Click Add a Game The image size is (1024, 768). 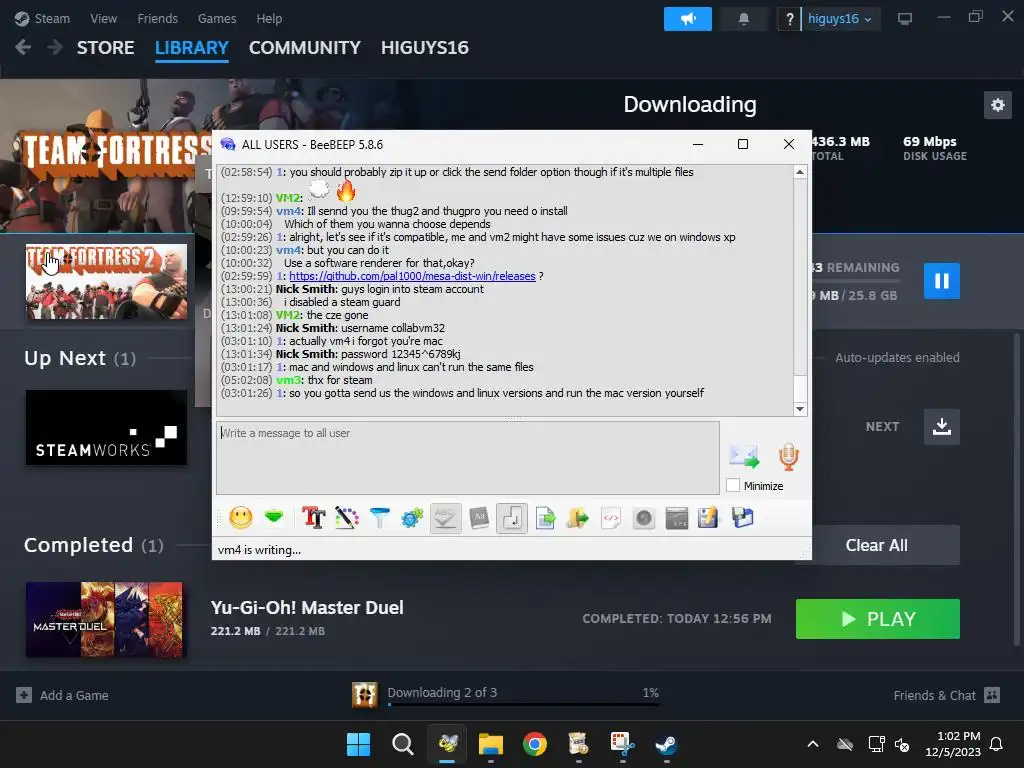tap(63, 696)
